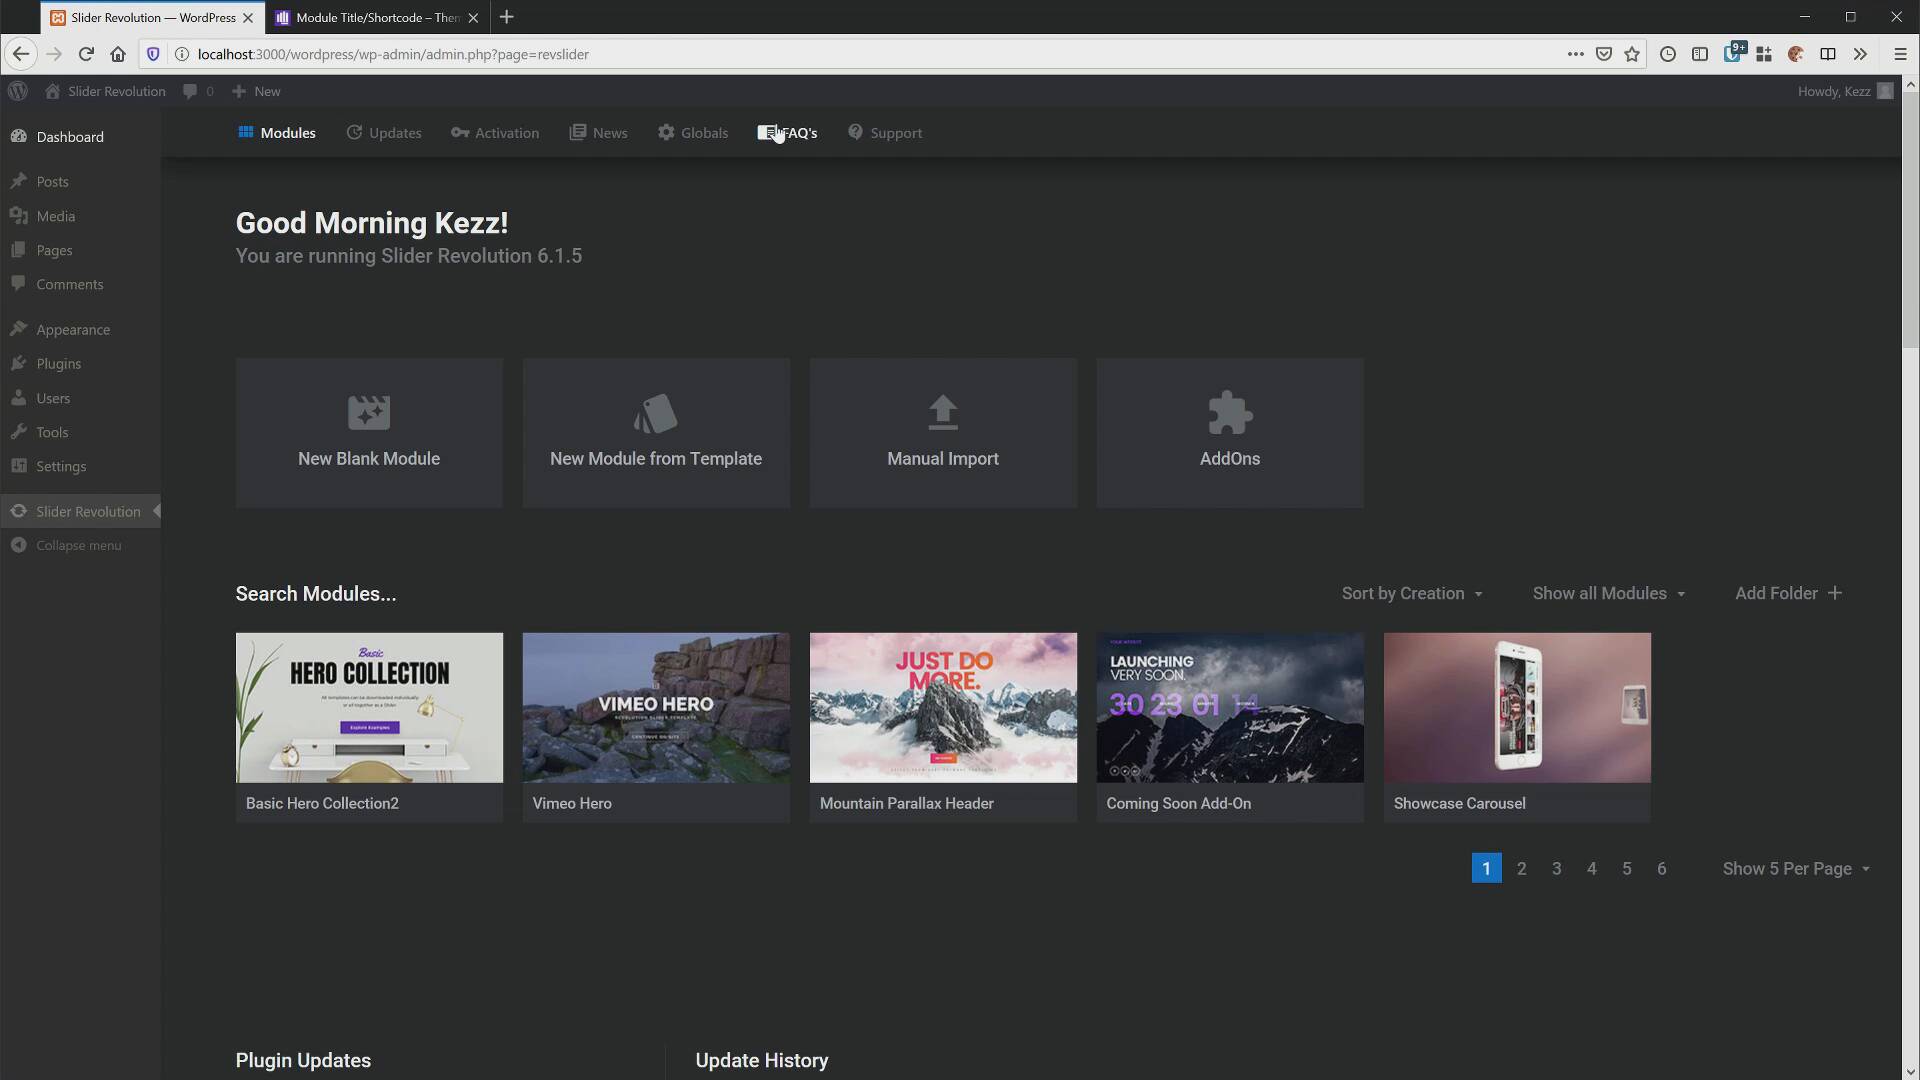
Task: Click the Manual Import upload icon
Action: click(943, 413)
